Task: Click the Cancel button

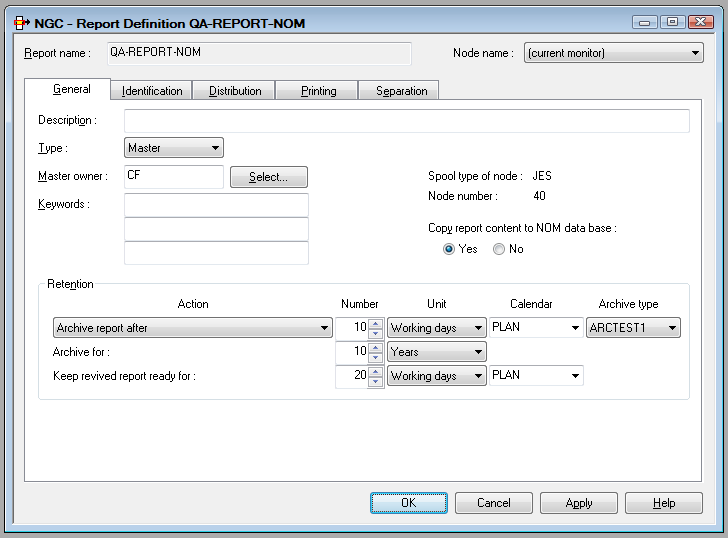Action: click(x=494, y=503)
